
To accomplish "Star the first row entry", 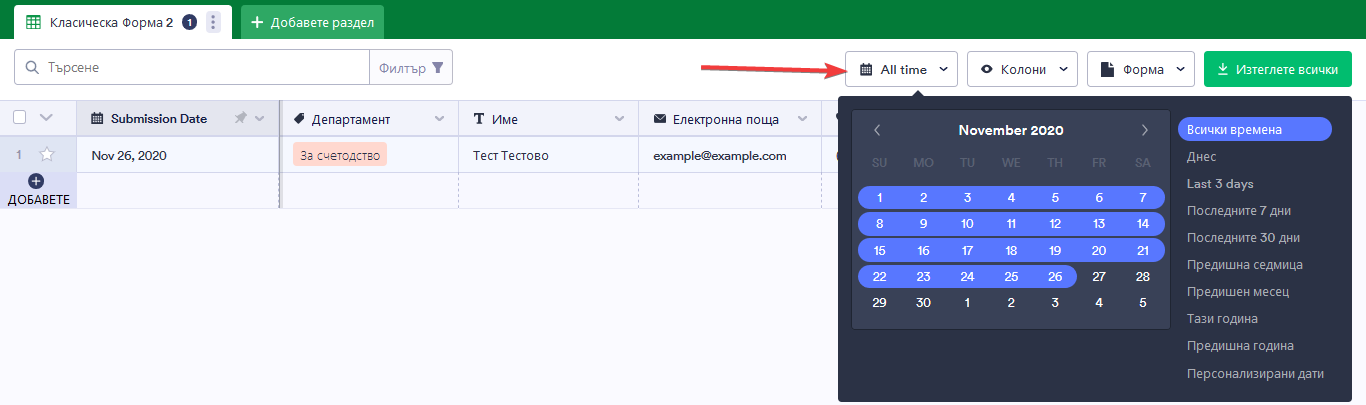I will tap(46, 155).
